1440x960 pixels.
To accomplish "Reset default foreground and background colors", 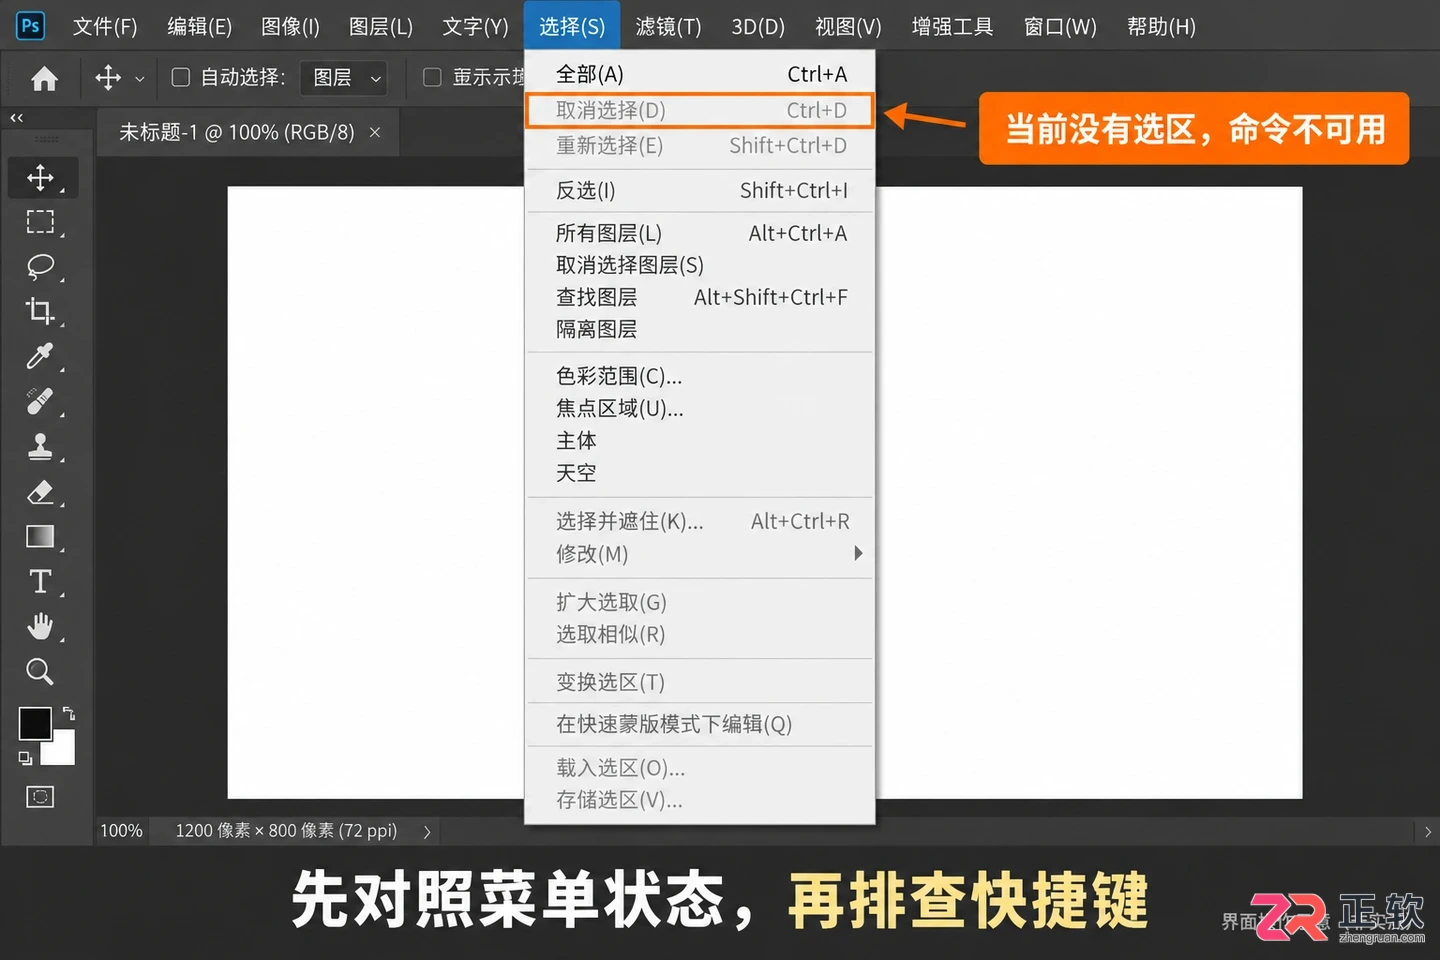I will 25,758.
